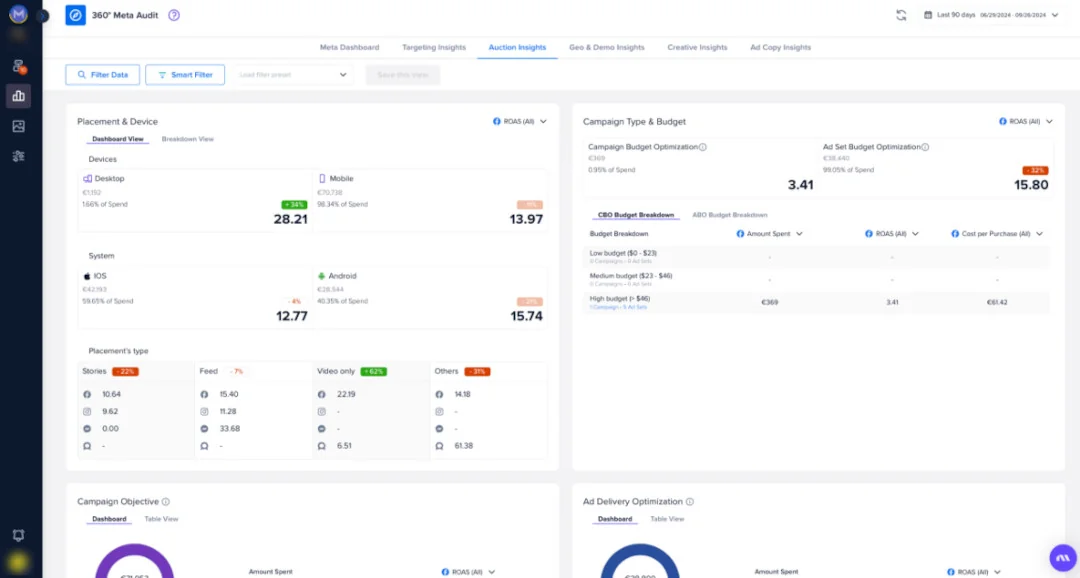This screenshot has width=1080, height=578.
Task: Select Ad Delivery Optimization Dashboard tab
Action: [614, 519]
